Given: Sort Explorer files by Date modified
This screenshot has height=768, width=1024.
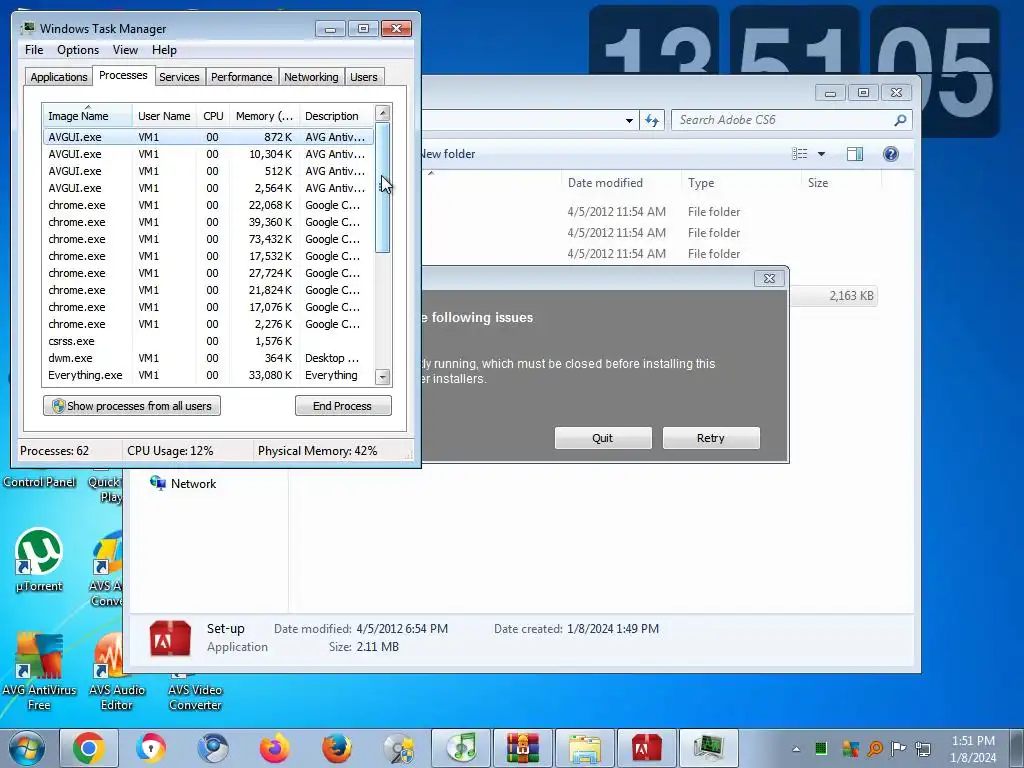Looking at the screenshot, I should [620, 183].
